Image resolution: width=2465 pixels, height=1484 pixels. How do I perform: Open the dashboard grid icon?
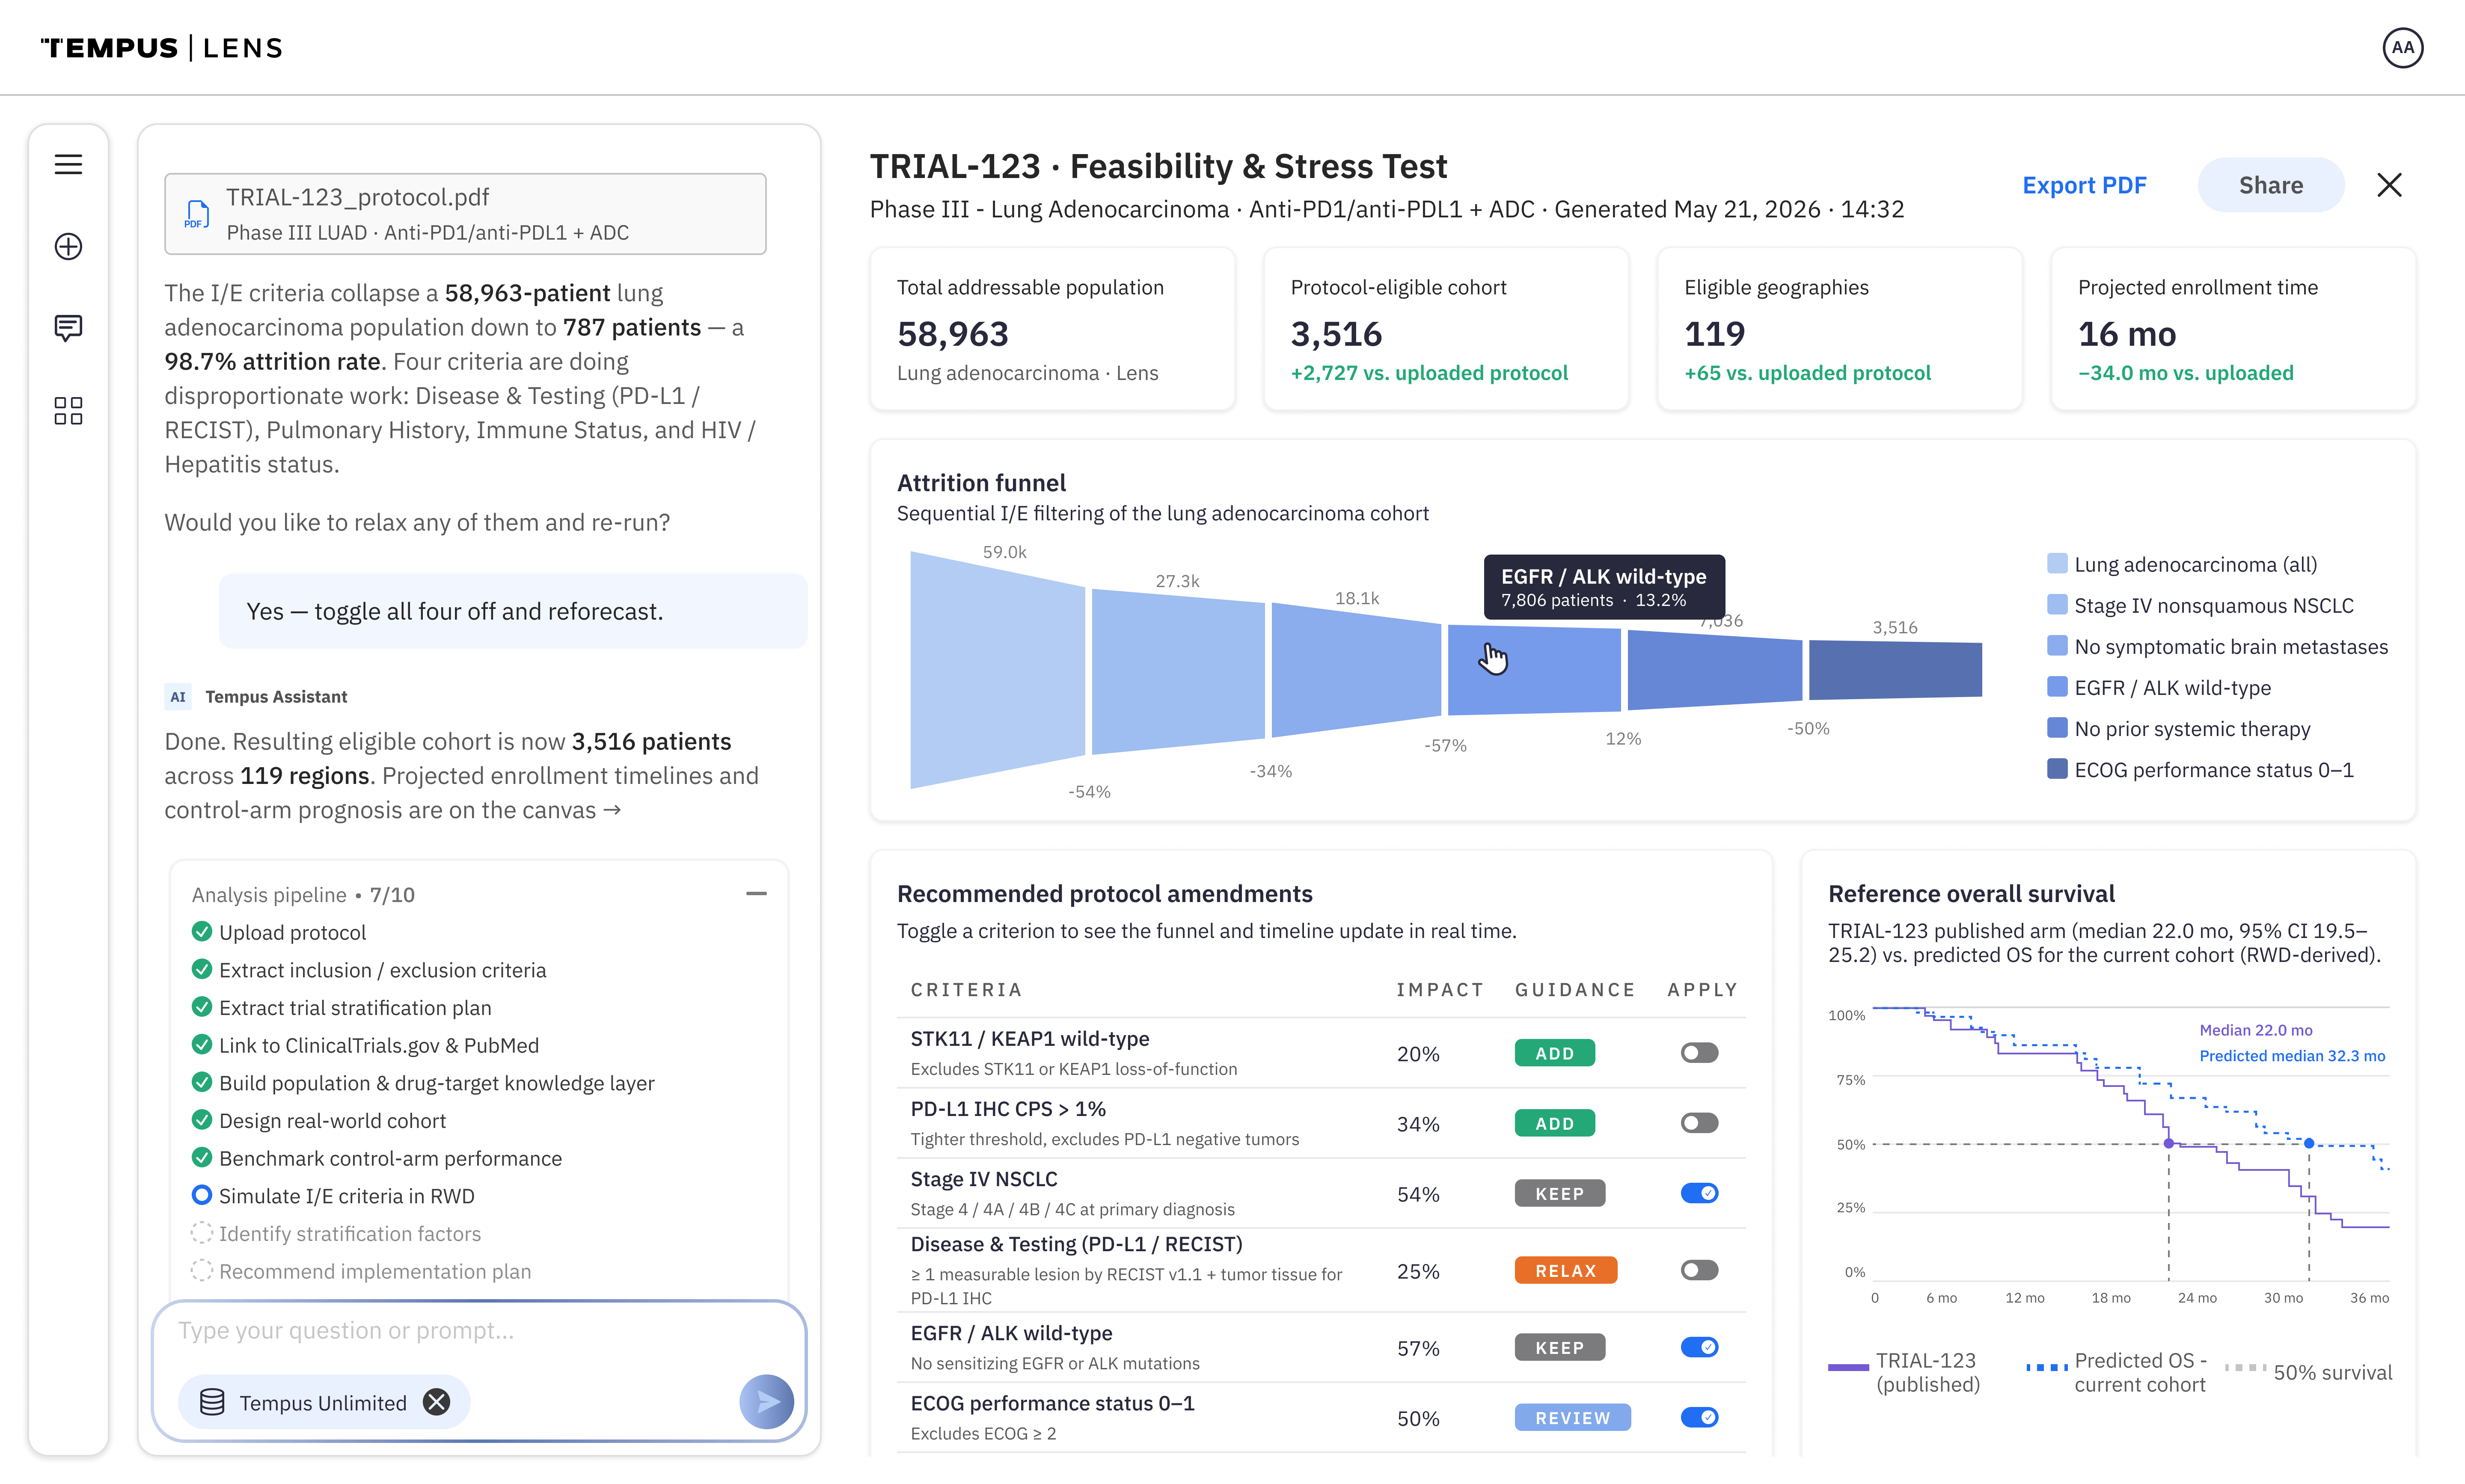68,410
